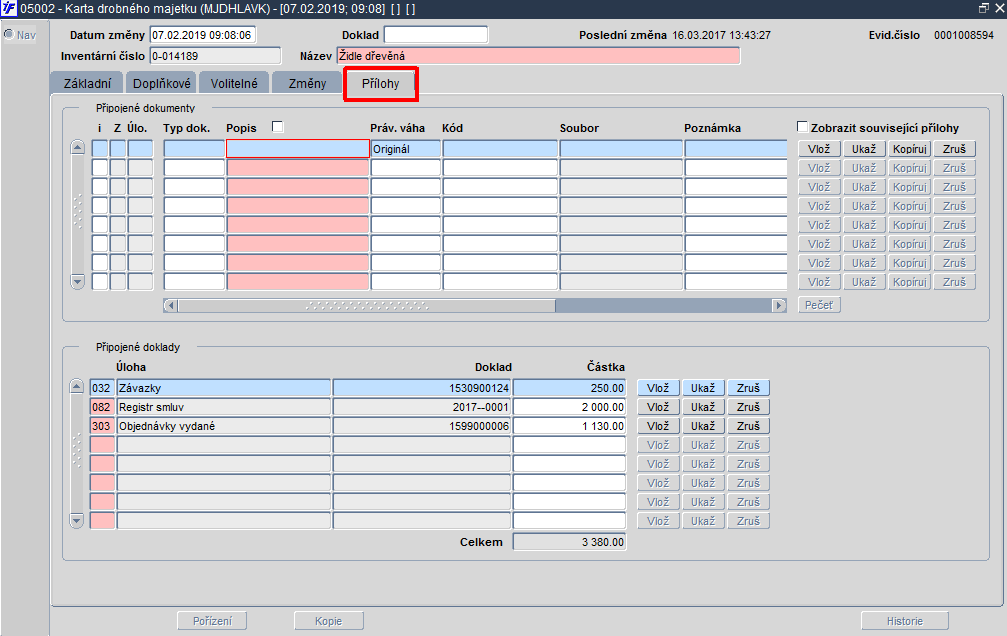The height and width of the screenshot is (636, 1007).
Task: Click the first row Typ dok. field
Action: pos(194,148)
